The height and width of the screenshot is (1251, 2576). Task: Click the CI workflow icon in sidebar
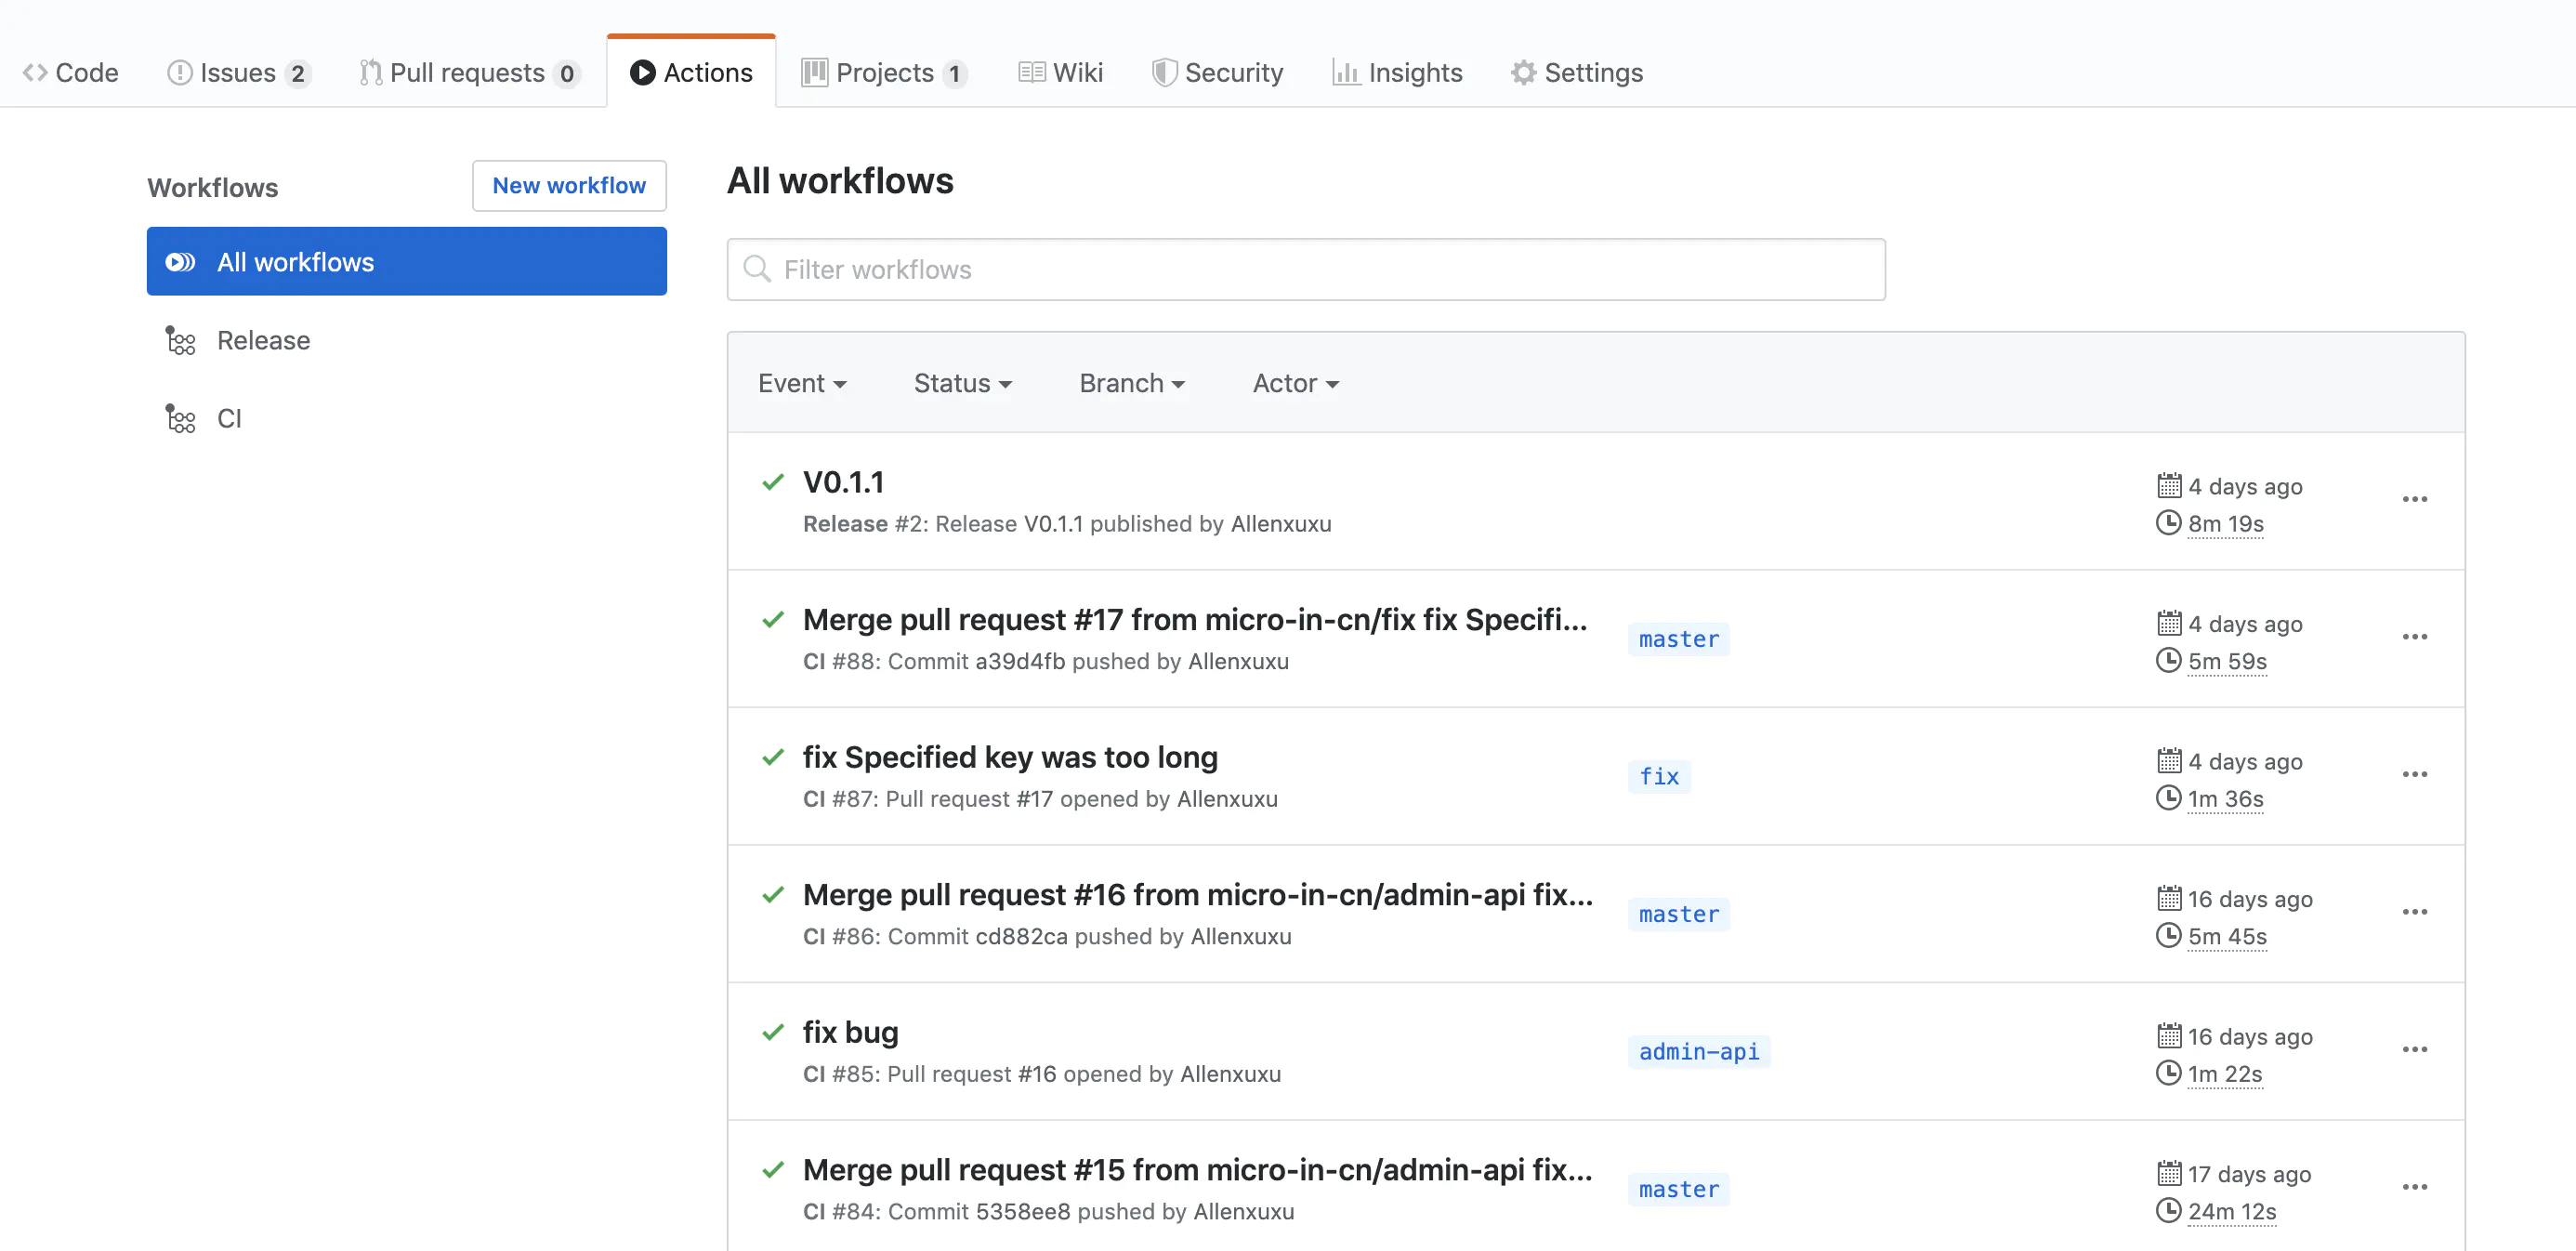[x=180, y=419]
